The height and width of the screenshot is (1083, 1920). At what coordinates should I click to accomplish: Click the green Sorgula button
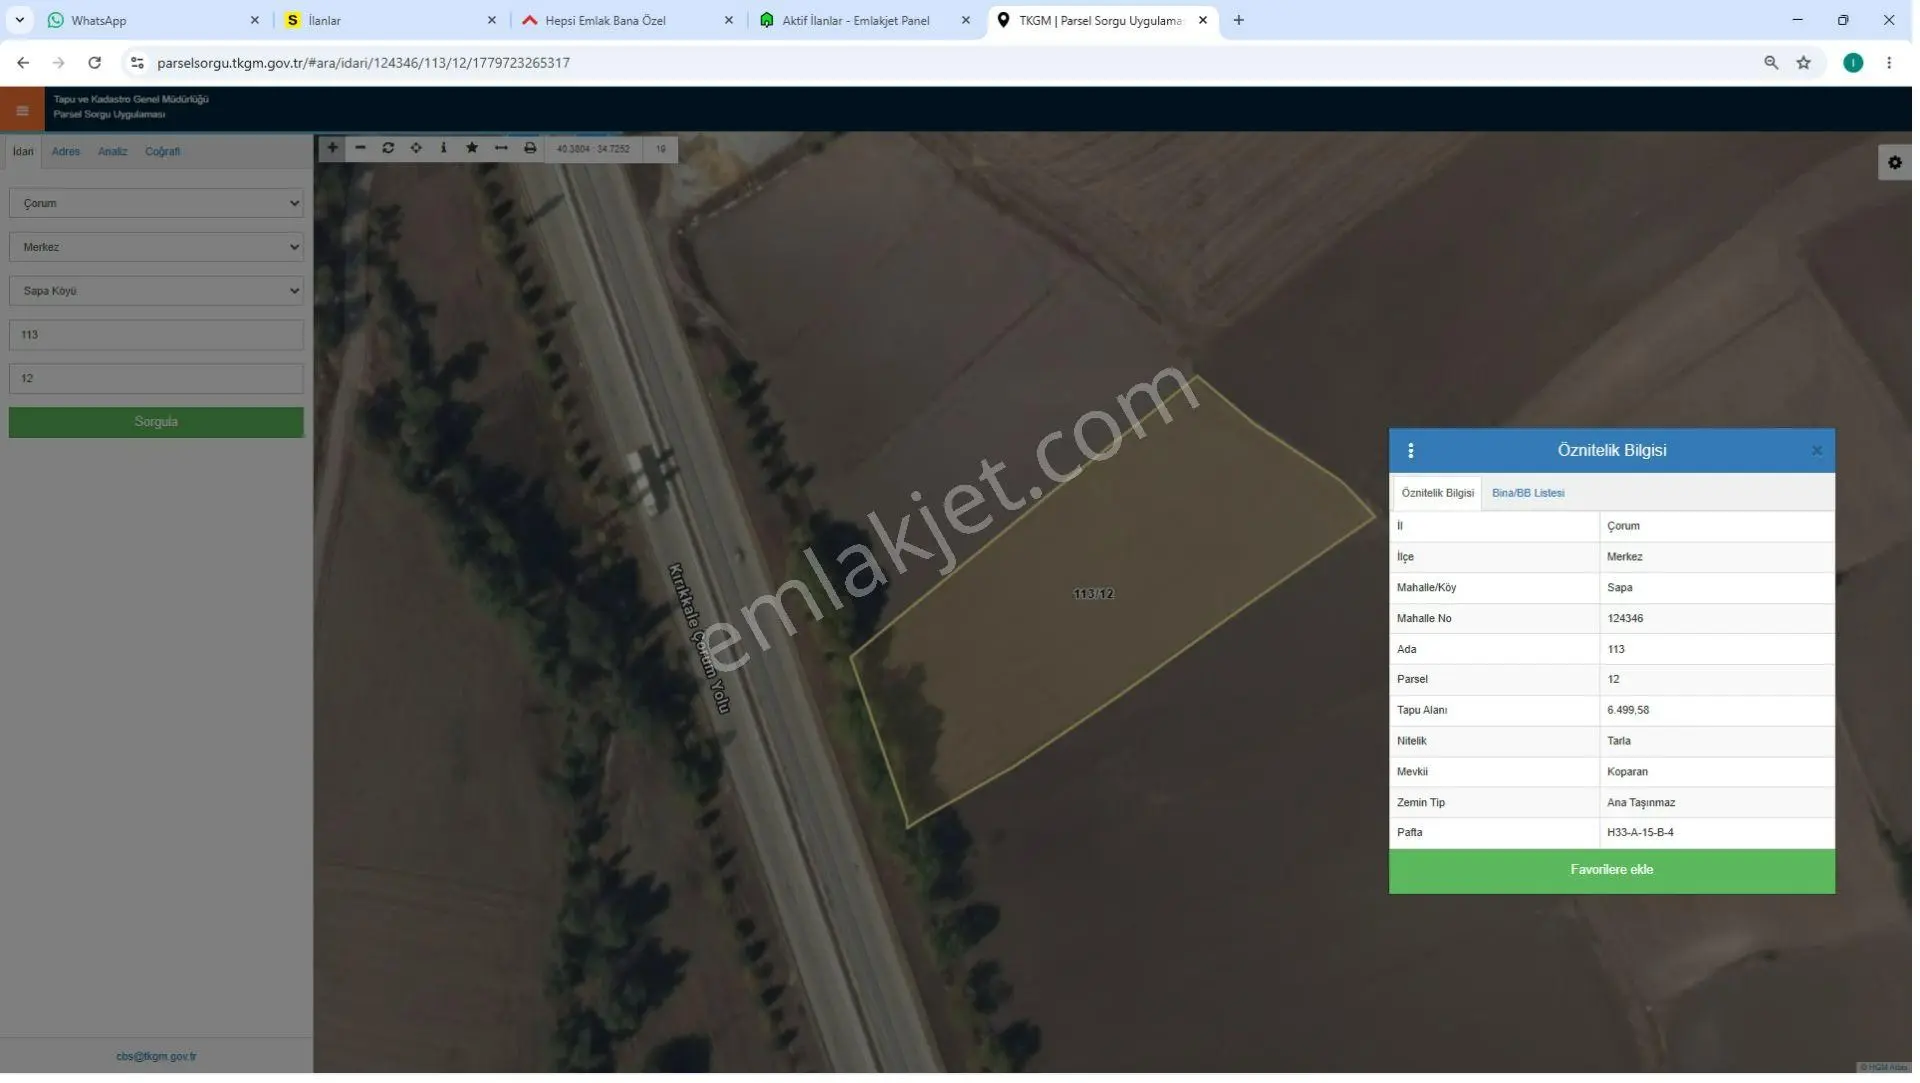[x=156, y=422]
